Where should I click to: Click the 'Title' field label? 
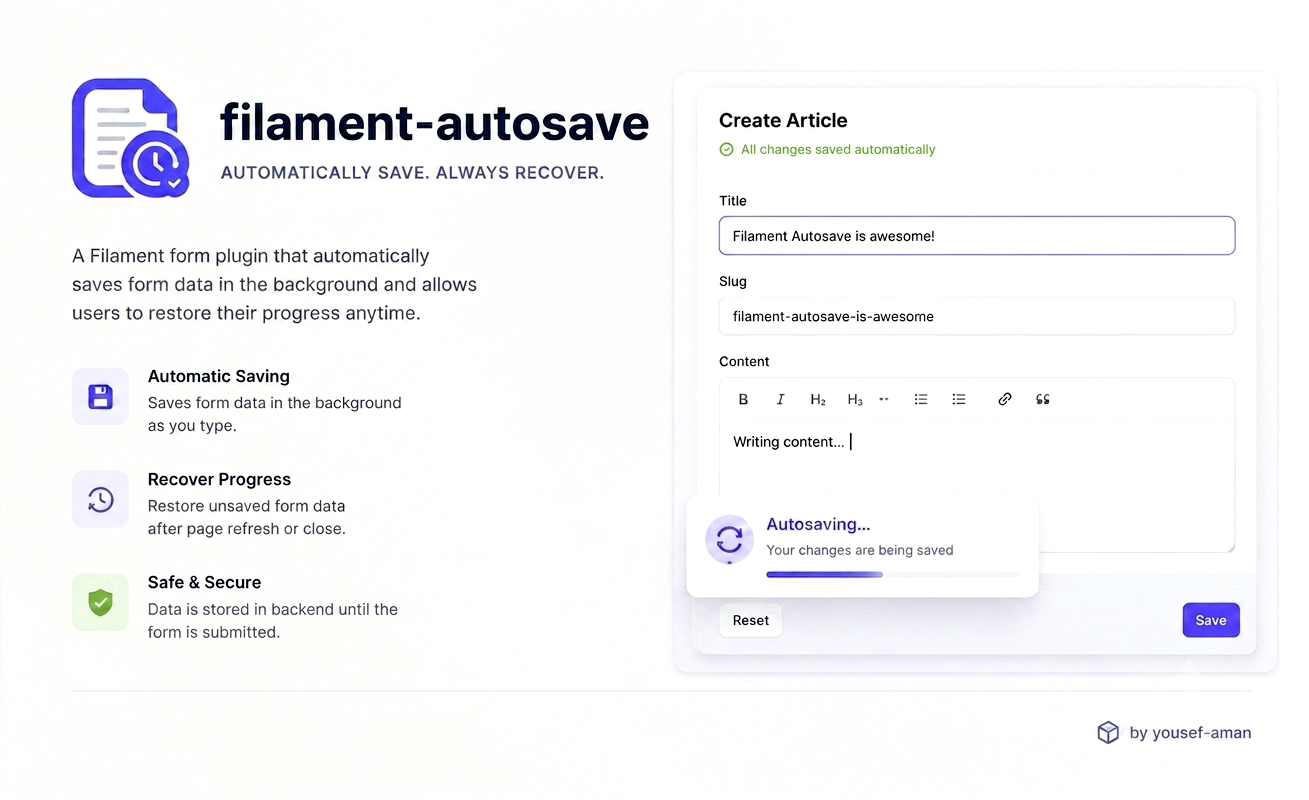(x=733, y=201)
